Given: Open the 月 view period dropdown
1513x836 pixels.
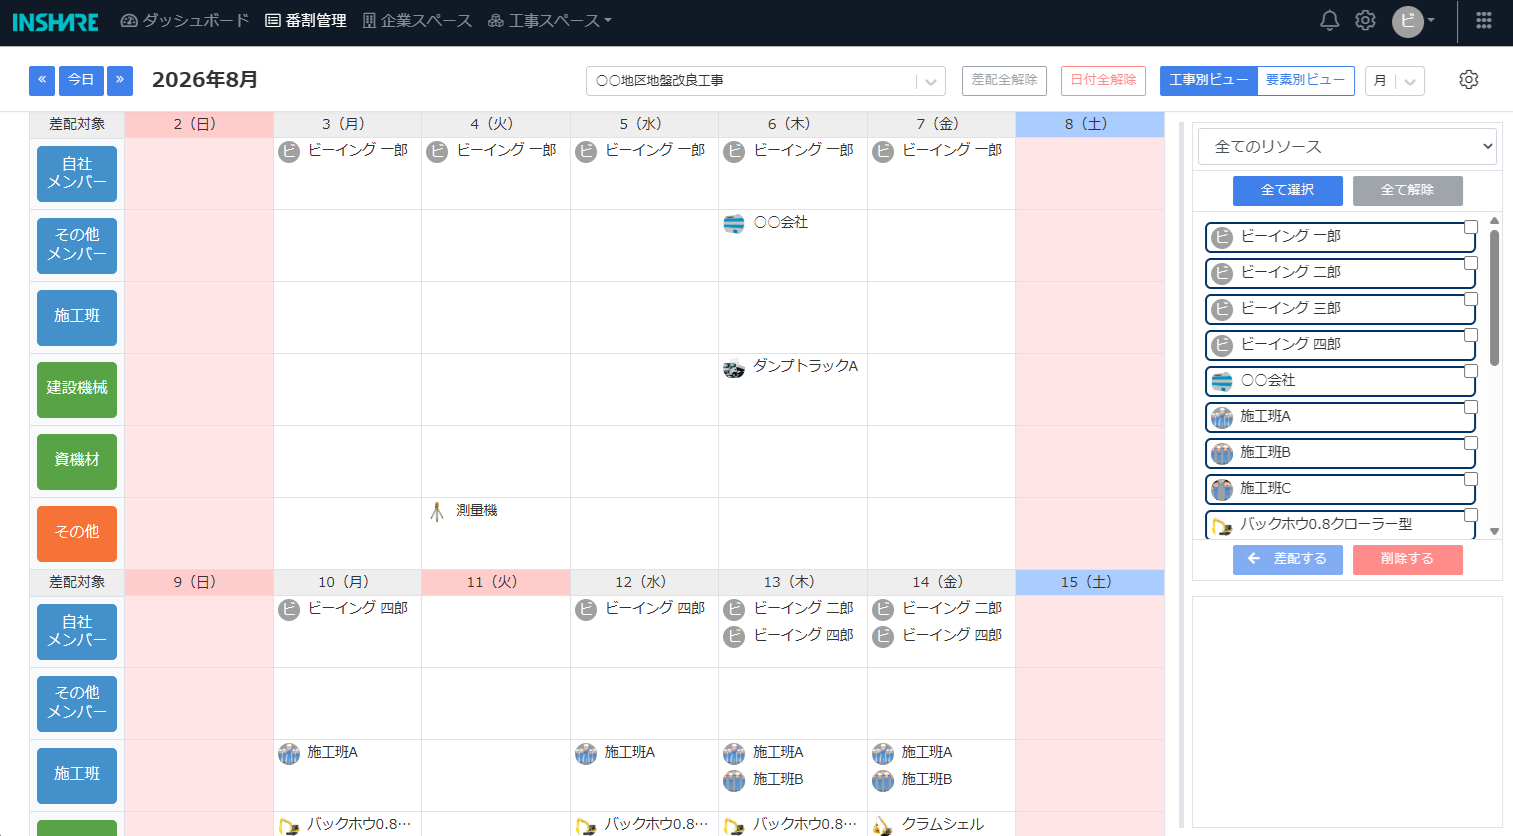Looking at the screenshot, I should [x=1395, y=81].
